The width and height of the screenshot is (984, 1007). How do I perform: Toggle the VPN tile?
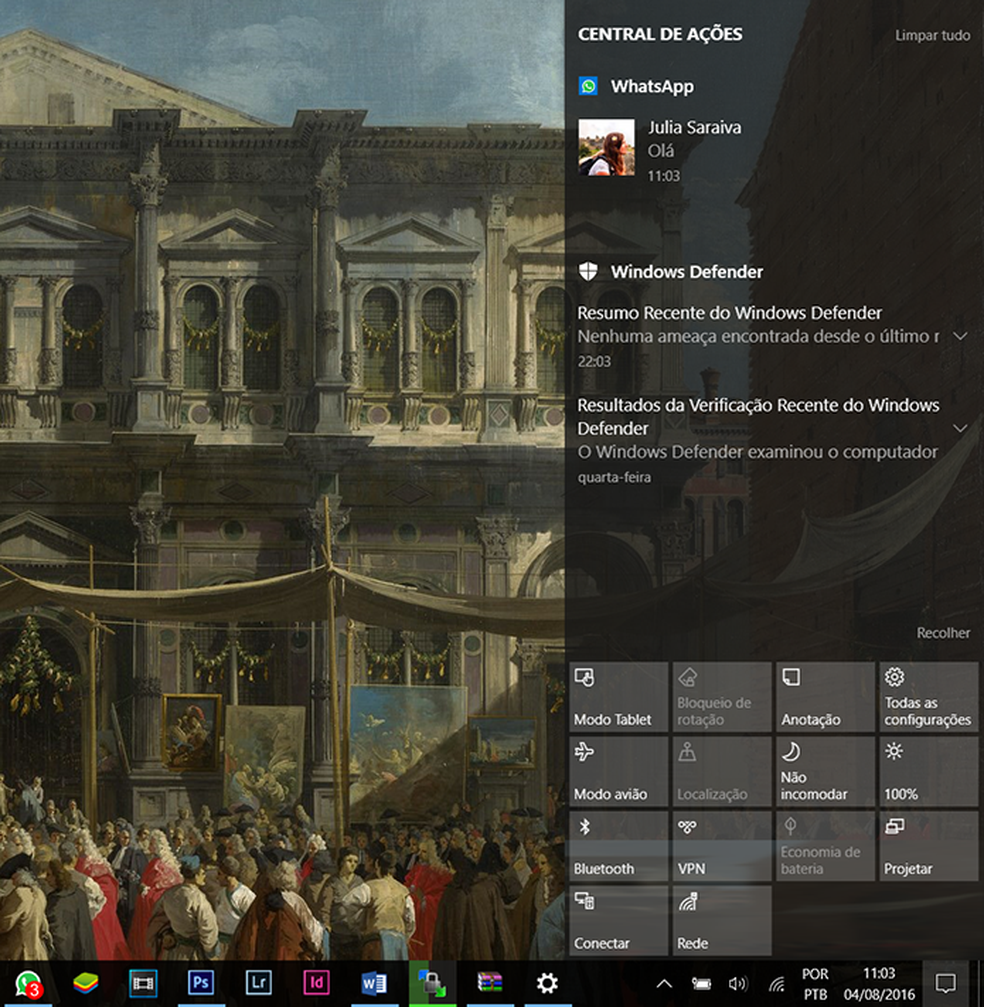723,846
